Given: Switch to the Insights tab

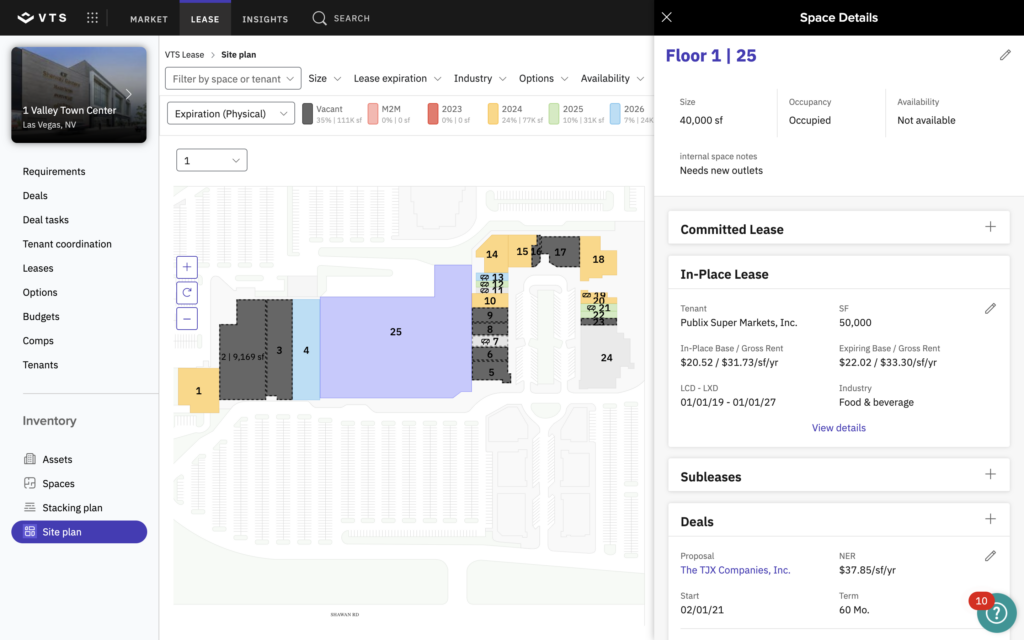Looking at the screenshot, I should pos(265,19).
